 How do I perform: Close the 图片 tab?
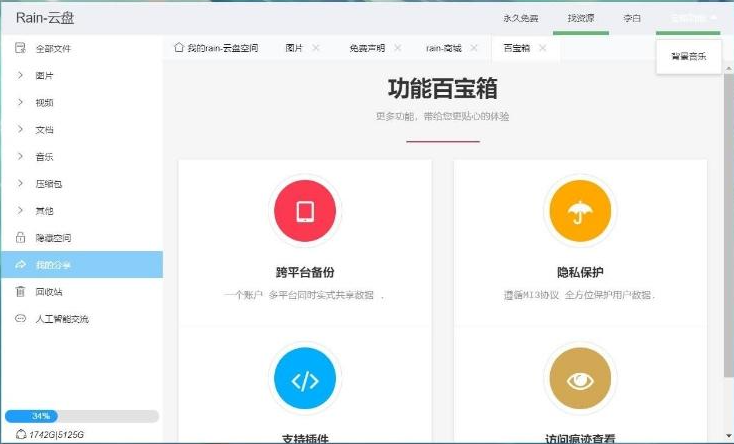pyautogui.click(x=316, y=48)
